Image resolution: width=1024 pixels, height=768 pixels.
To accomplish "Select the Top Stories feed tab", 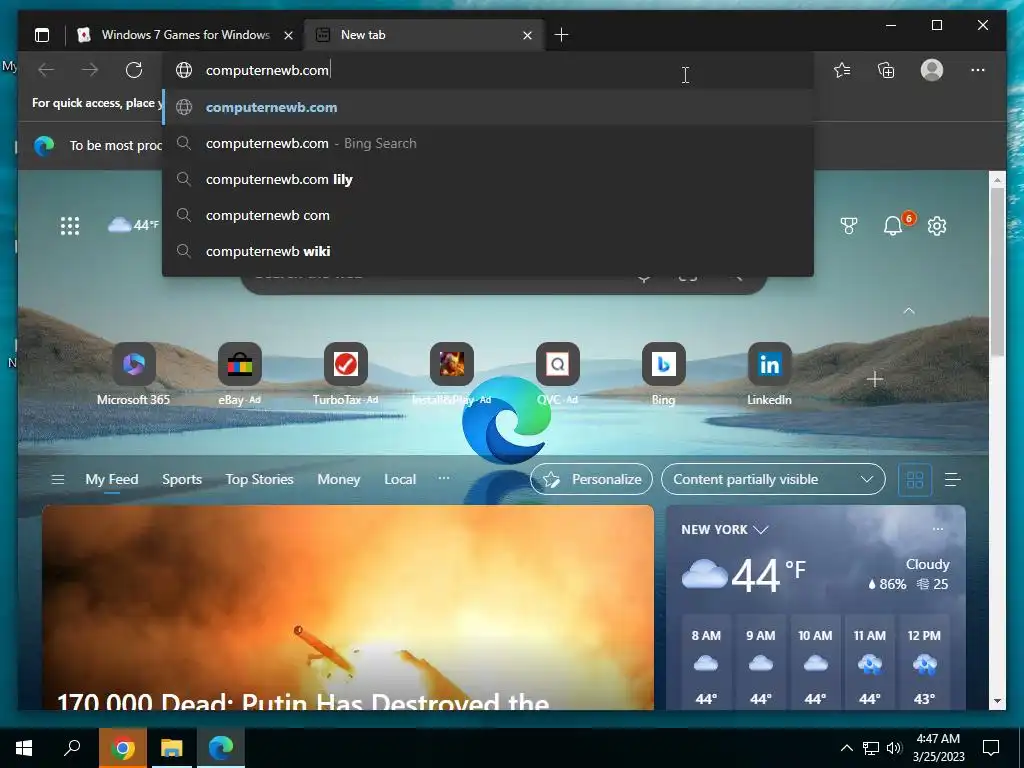I will tap(259, 479).
